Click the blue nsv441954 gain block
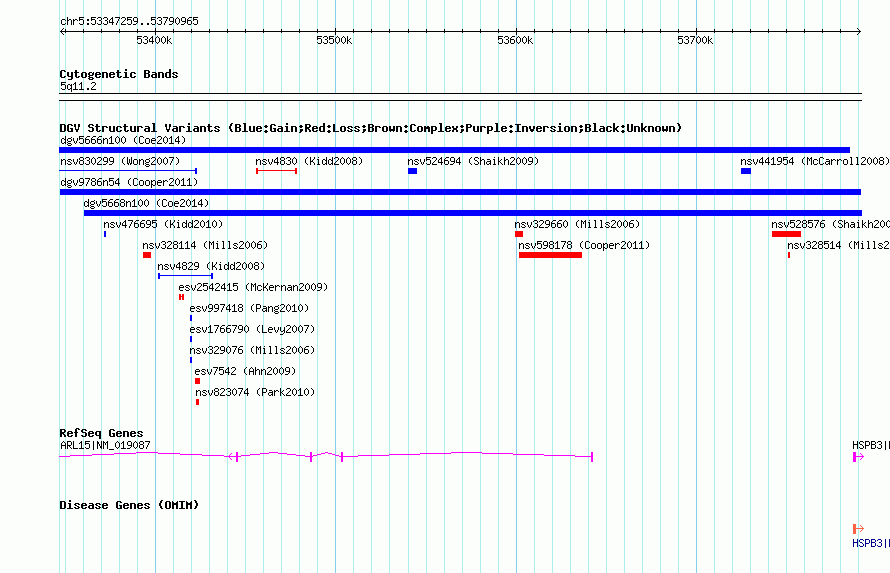The height and width of the screenshot is (573, 890). tap(746, 171)
